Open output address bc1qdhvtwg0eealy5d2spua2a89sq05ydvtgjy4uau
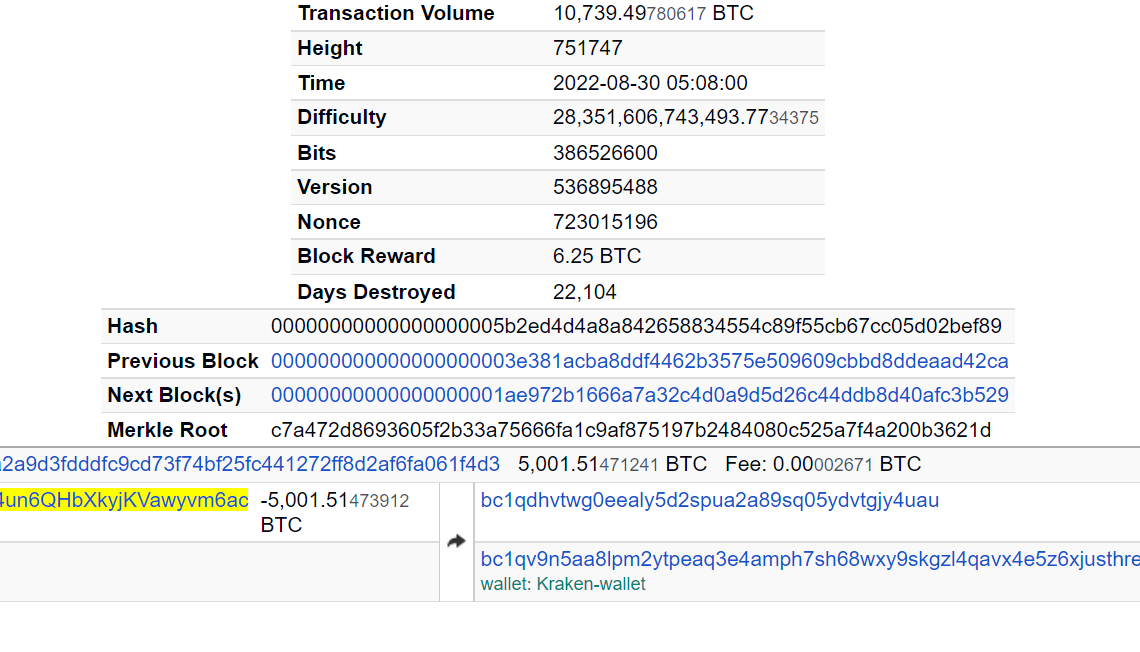 tap(709, 500)
